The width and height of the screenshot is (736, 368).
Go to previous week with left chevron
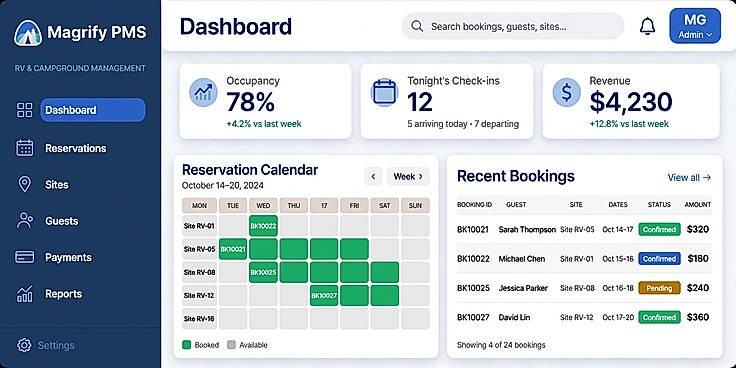point(373,176)
